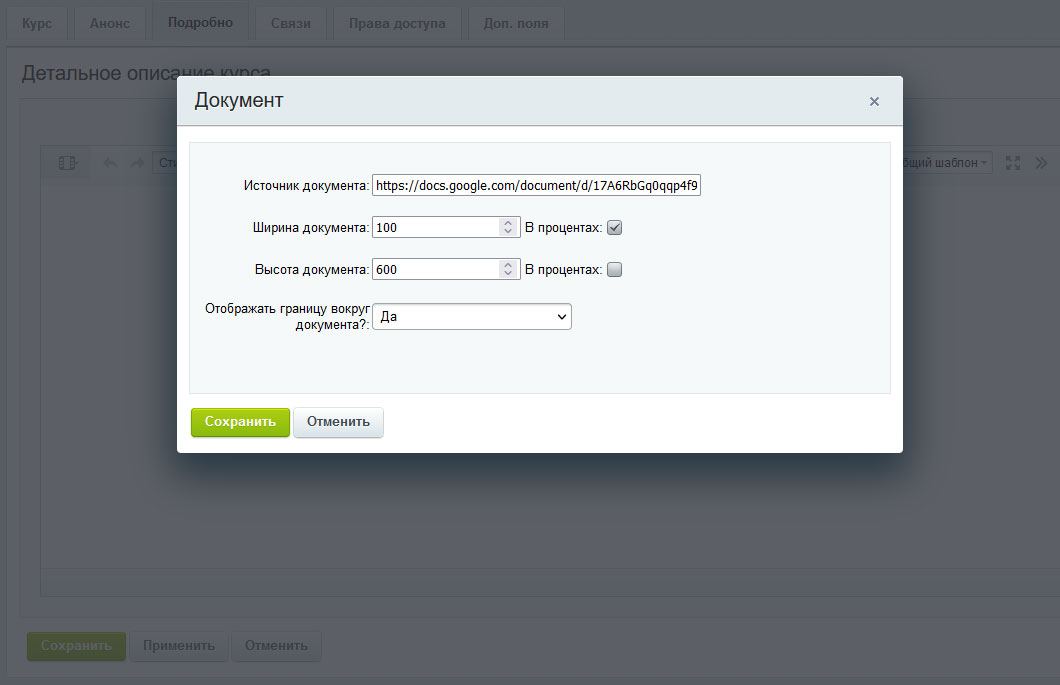The height and width of the screenshot is (685, 1060).
Task: Open the border display Да dropdown
Action: point(472,316)
